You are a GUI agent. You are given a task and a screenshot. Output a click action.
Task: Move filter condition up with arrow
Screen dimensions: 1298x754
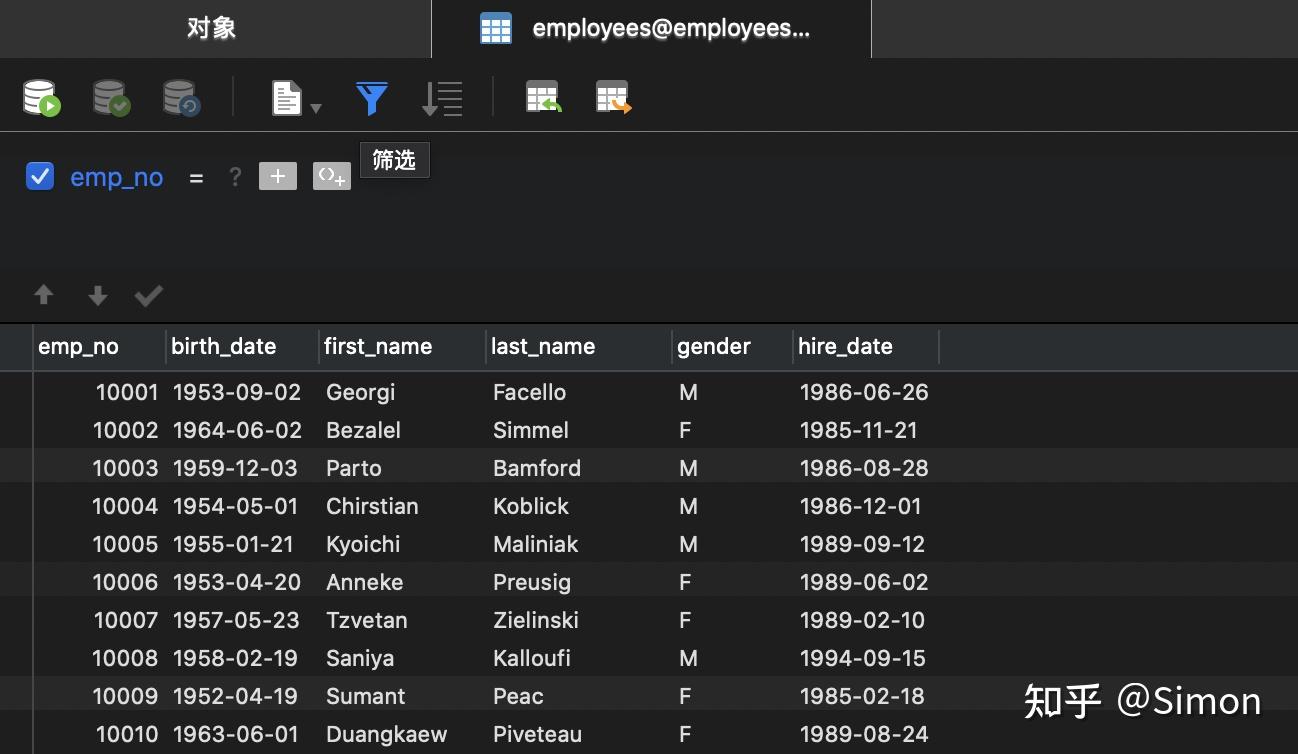(x=44, y=295)
